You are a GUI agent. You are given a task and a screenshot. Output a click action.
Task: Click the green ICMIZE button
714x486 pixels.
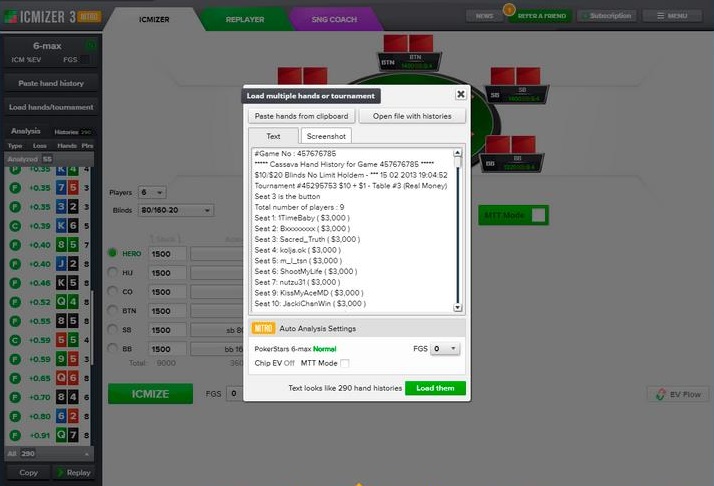point(150,394)
